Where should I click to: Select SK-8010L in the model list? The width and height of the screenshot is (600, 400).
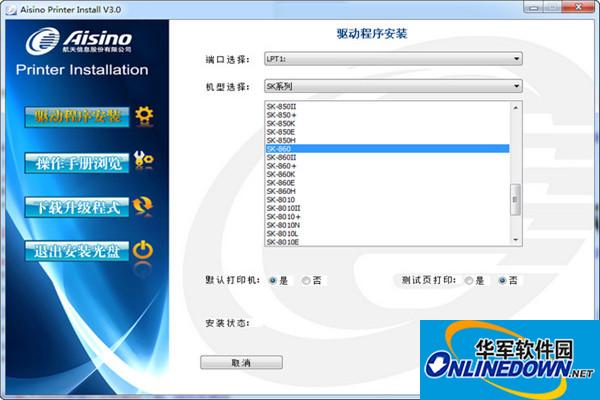pos(388,233)
